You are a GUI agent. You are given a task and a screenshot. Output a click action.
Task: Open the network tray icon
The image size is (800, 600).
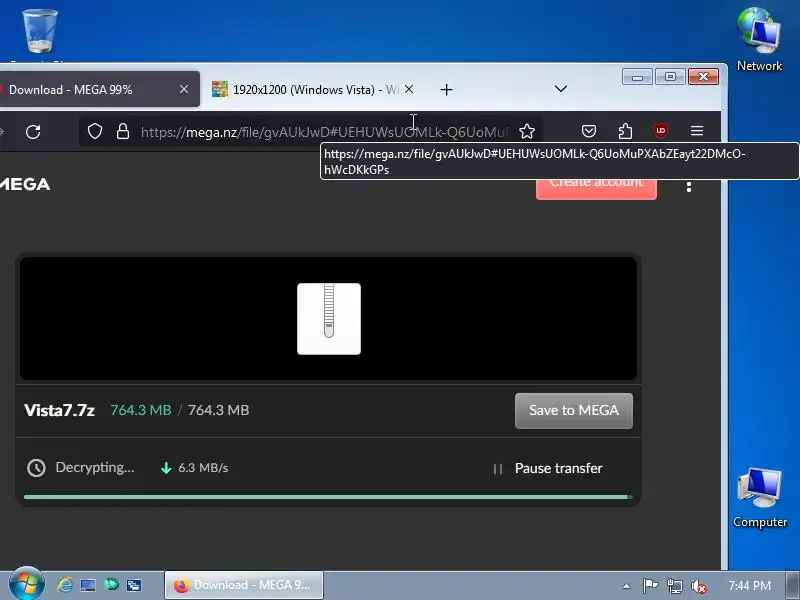pyautogui.click(x=674, y=586)
